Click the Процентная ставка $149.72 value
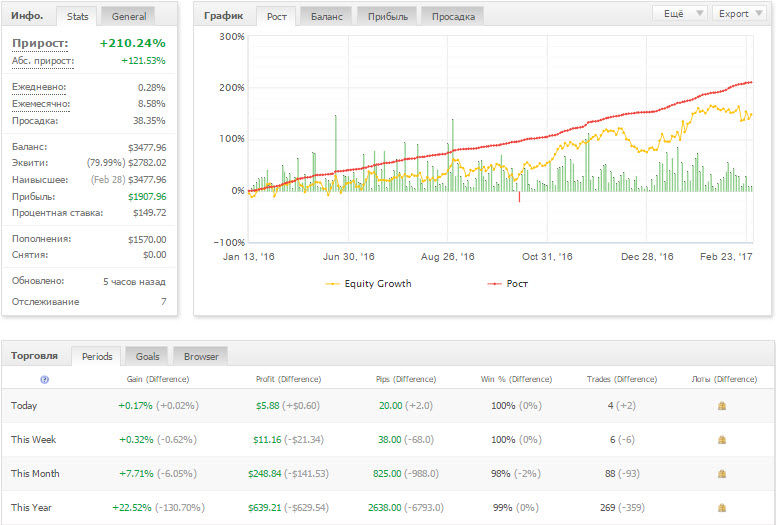 [149, 213]
